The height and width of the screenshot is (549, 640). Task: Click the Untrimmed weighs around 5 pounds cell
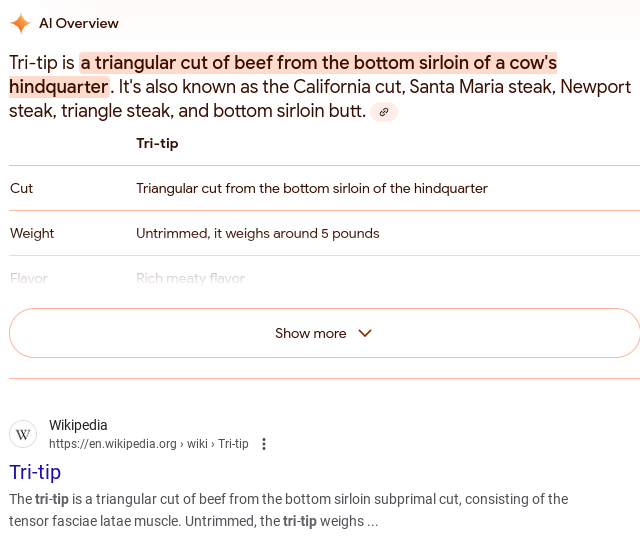[258, 233]
